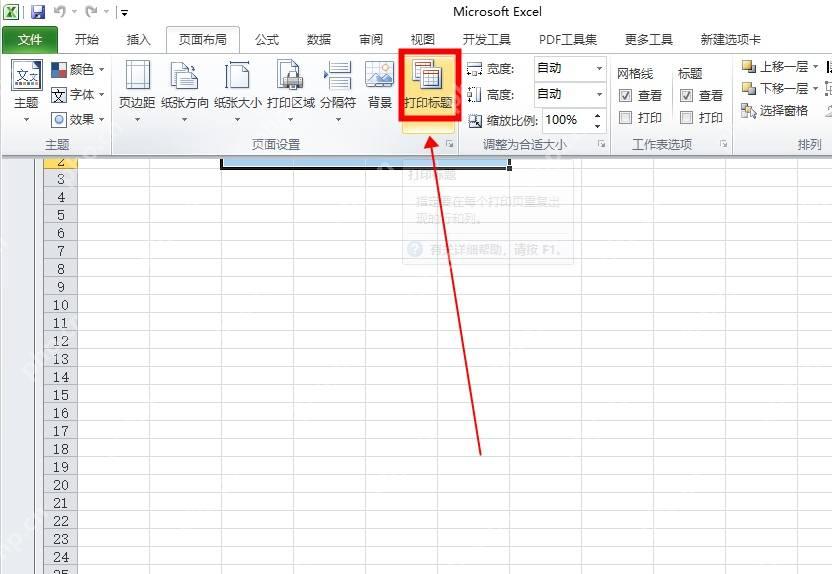Open the Margins dropdown arrow
Screen dimensions: 832x574
coord(137,120)
